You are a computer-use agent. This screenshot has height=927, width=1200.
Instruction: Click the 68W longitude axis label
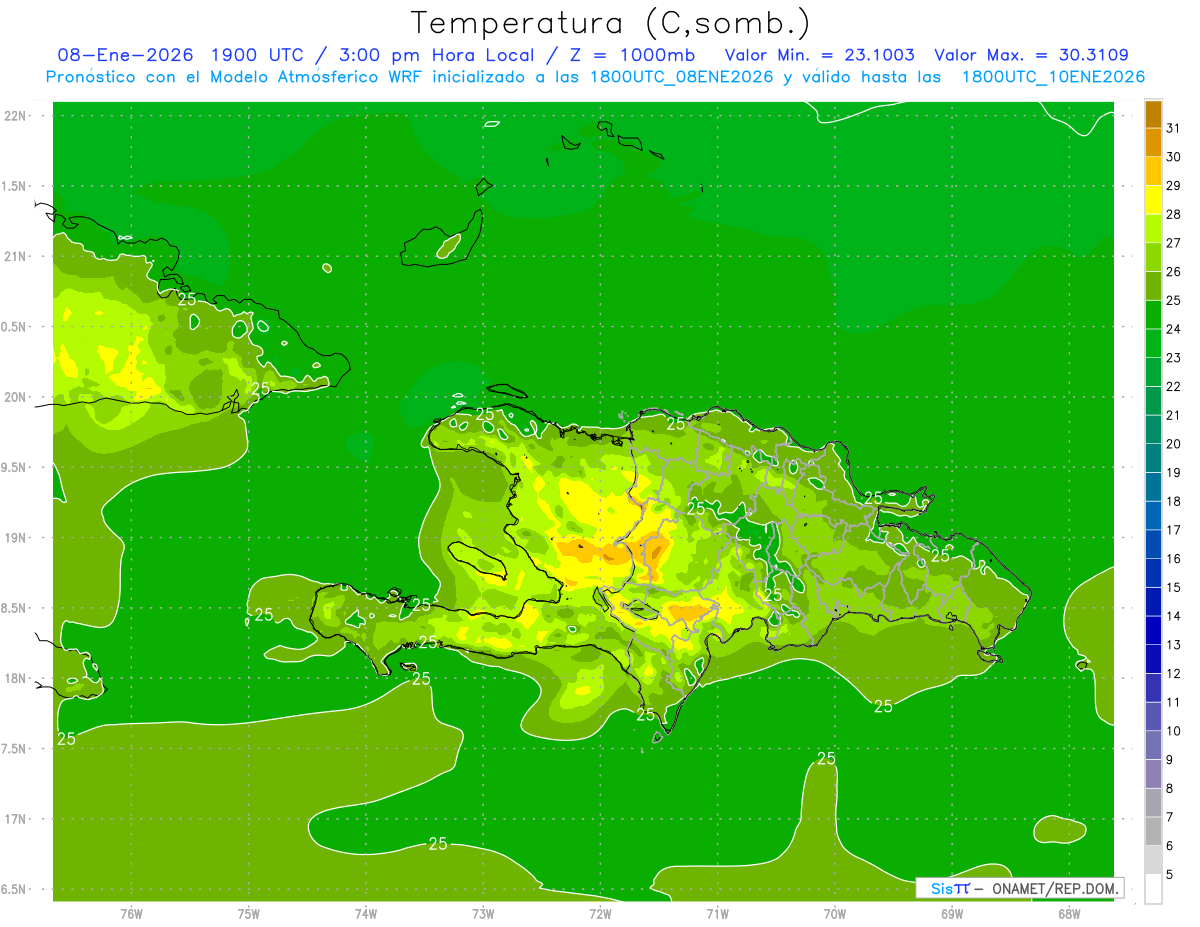(x=1068, y=913)
